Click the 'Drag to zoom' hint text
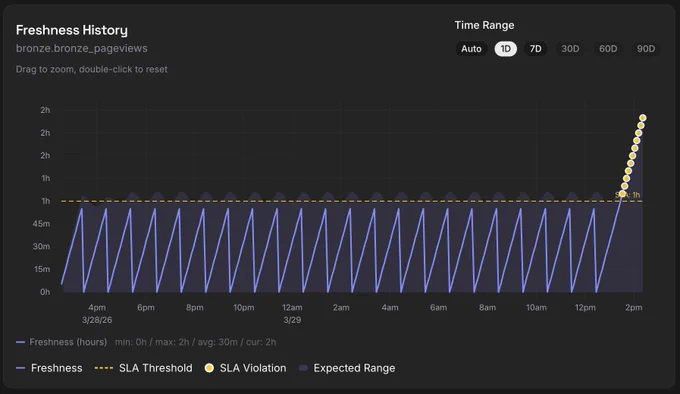The height and width of the screenshot is (394, 680). (92, 69)
